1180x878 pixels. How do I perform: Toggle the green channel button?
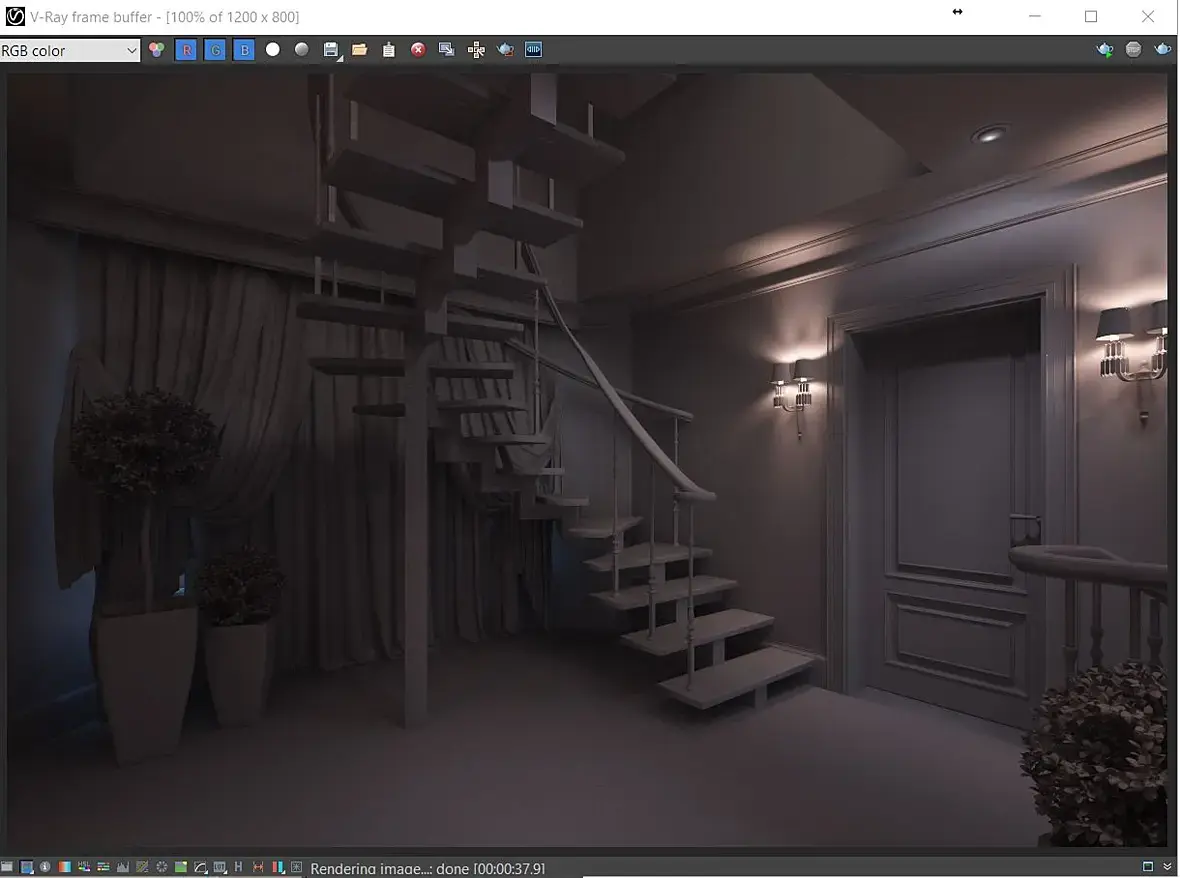(215, 50)
